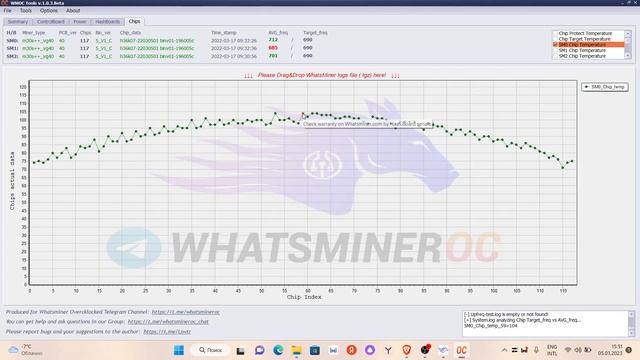Open Yandex Browser Y icon

tap(388, 350)
